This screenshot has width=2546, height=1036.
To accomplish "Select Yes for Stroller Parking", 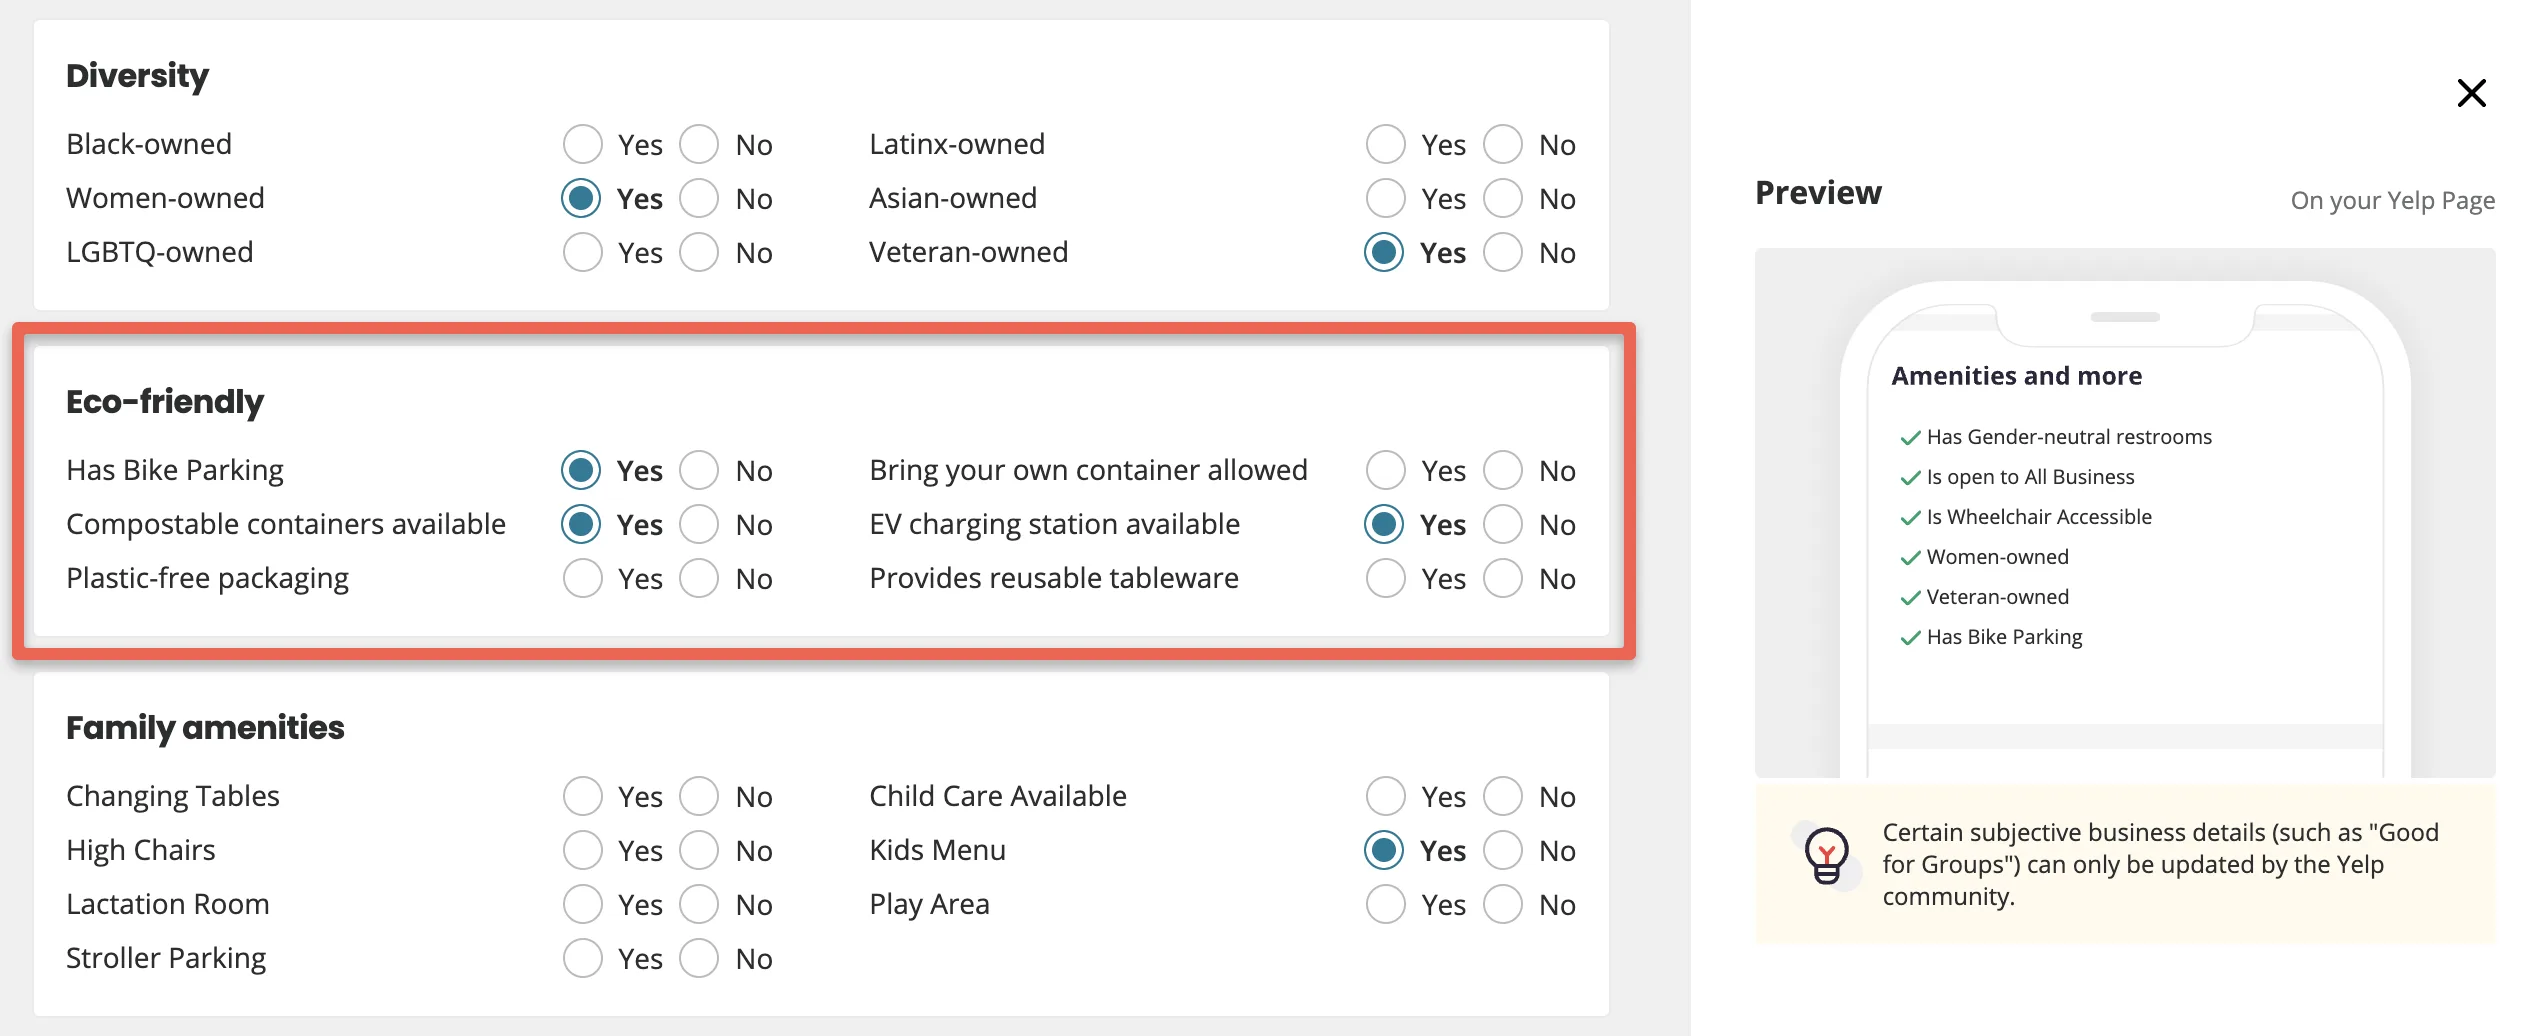I will tap(582, 958).
